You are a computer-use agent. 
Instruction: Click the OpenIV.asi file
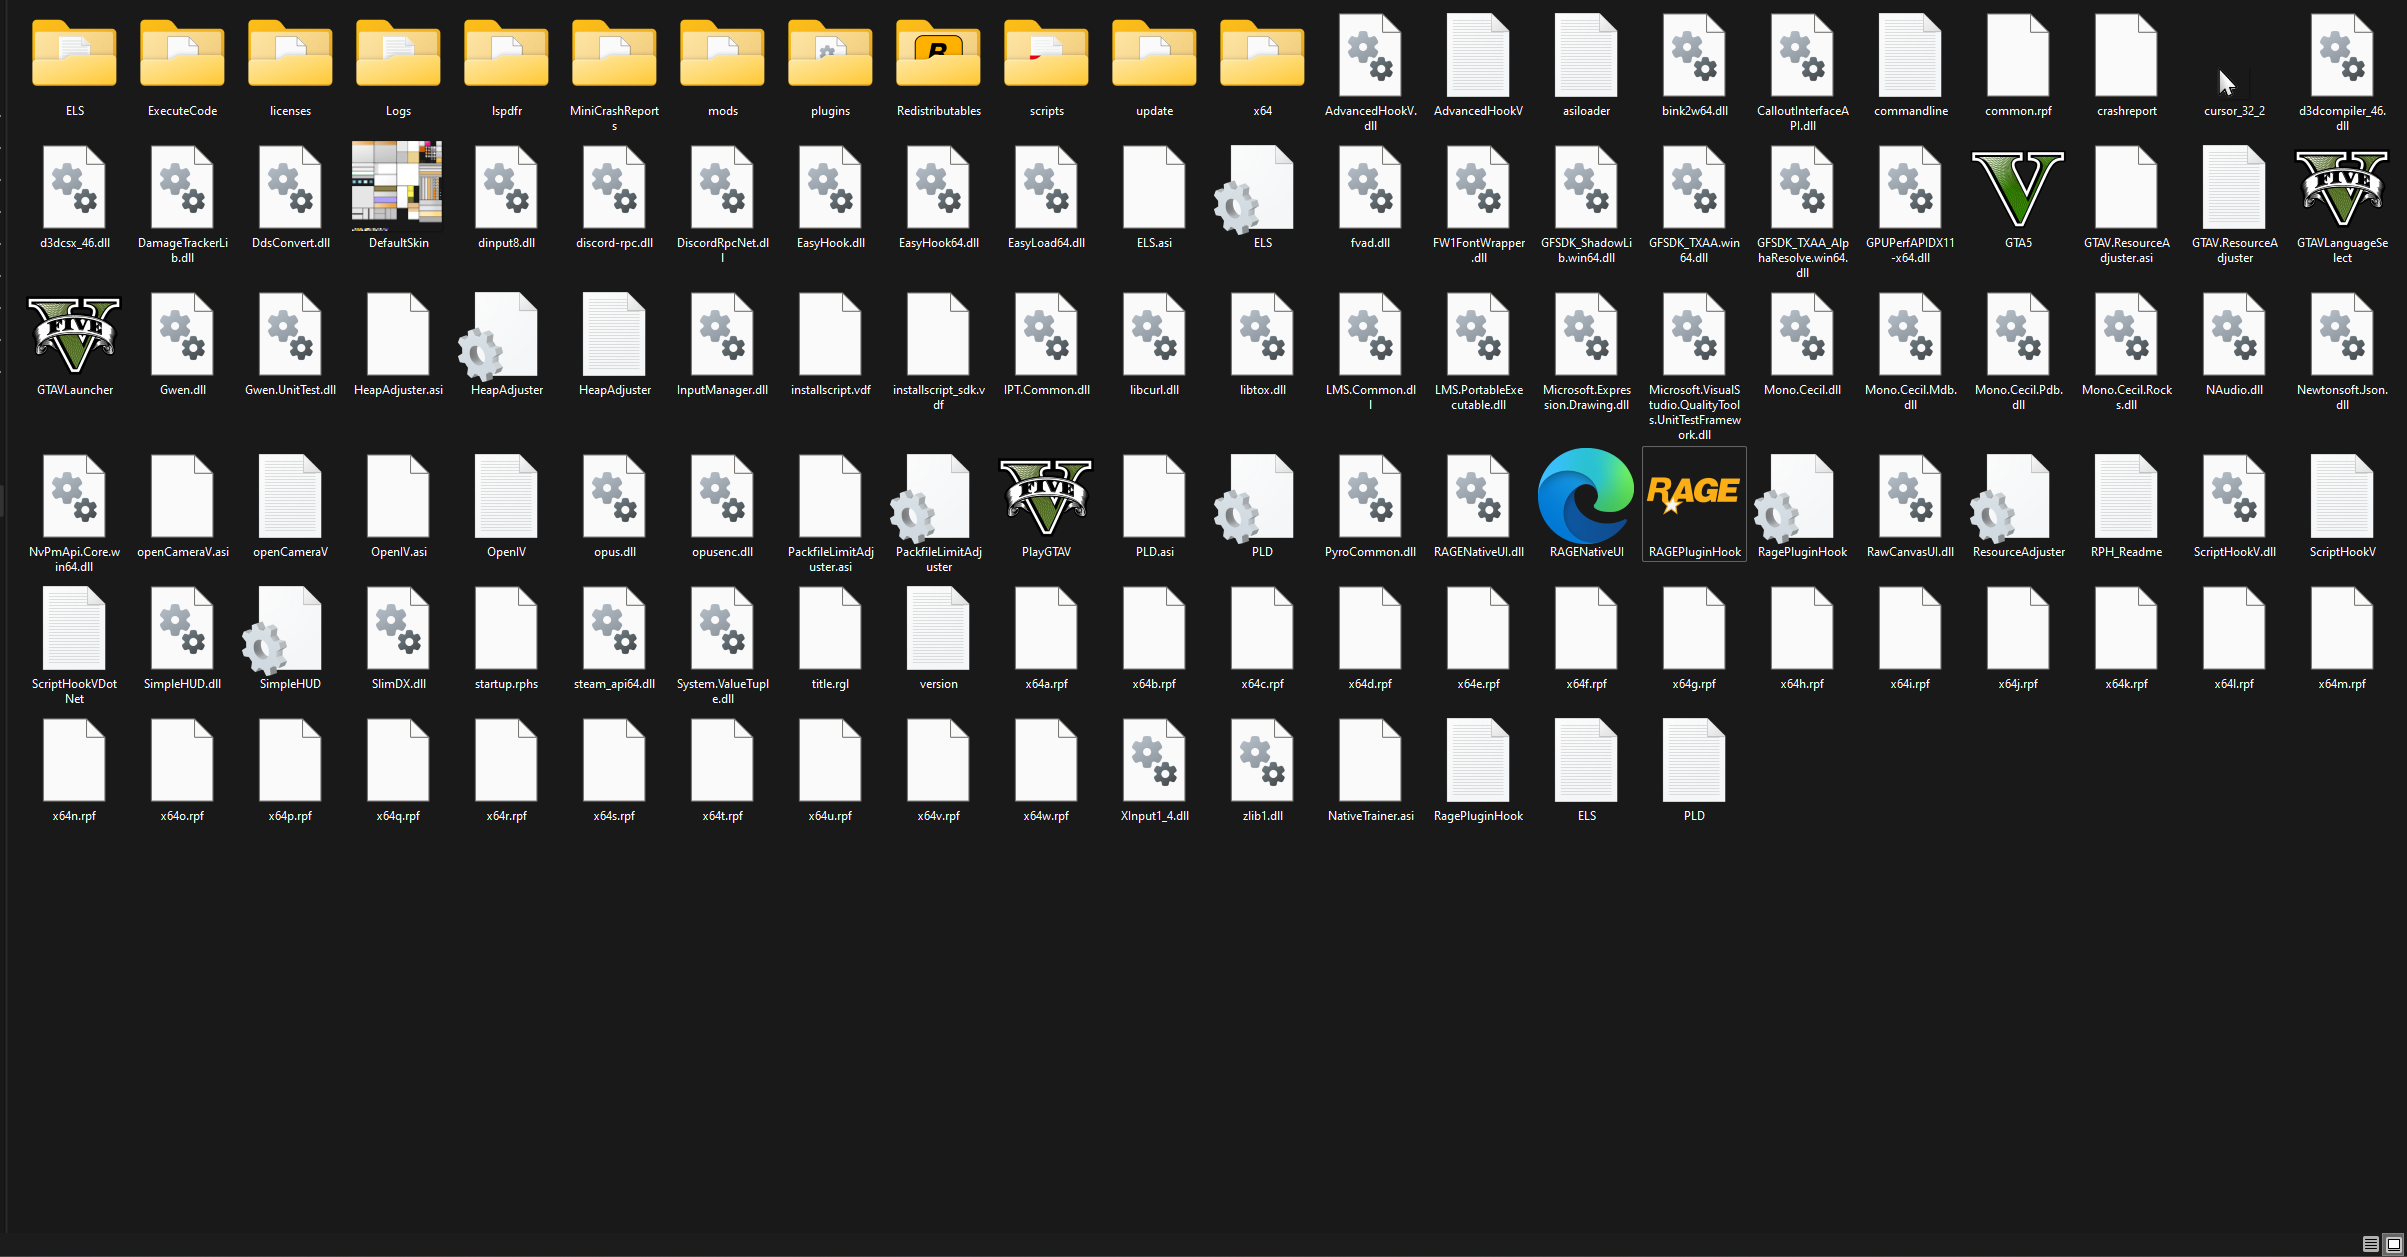pyautogui.click(x=398, y=497)
